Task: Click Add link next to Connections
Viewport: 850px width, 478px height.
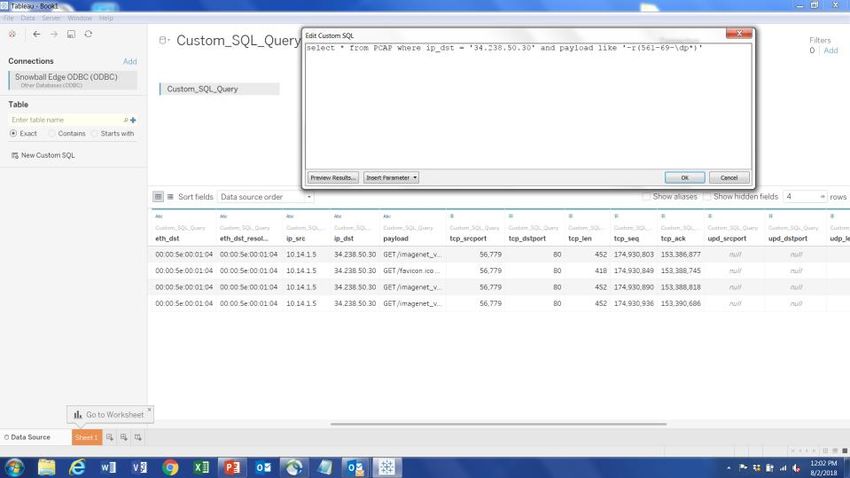Action: (x=130, y=61)
